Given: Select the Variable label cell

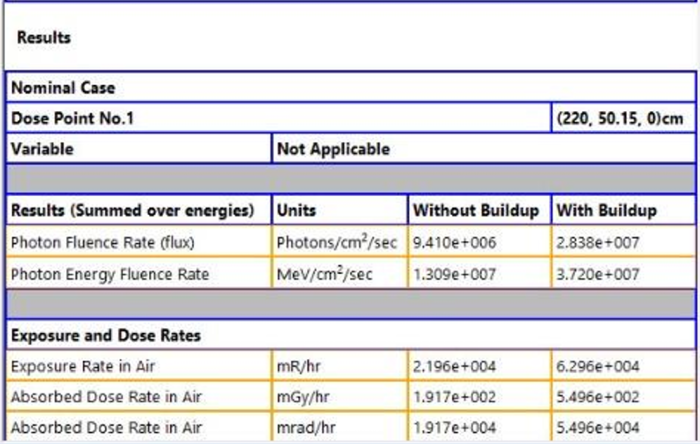Looking at the screenshot, I should click(138, 149).
